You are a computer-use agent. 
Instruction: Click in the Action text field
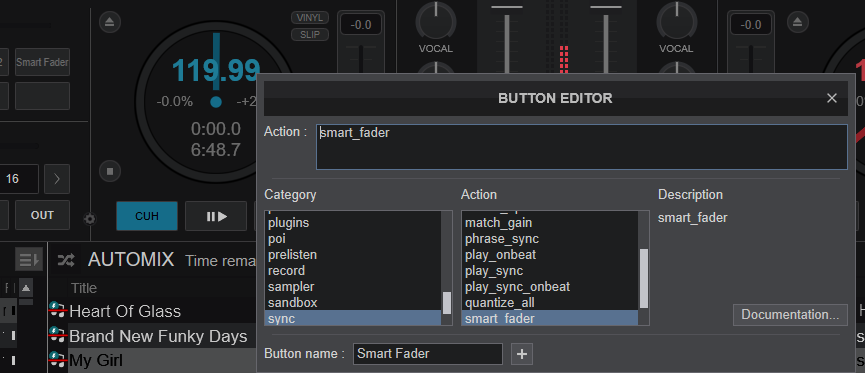click(x=581, y=147)
